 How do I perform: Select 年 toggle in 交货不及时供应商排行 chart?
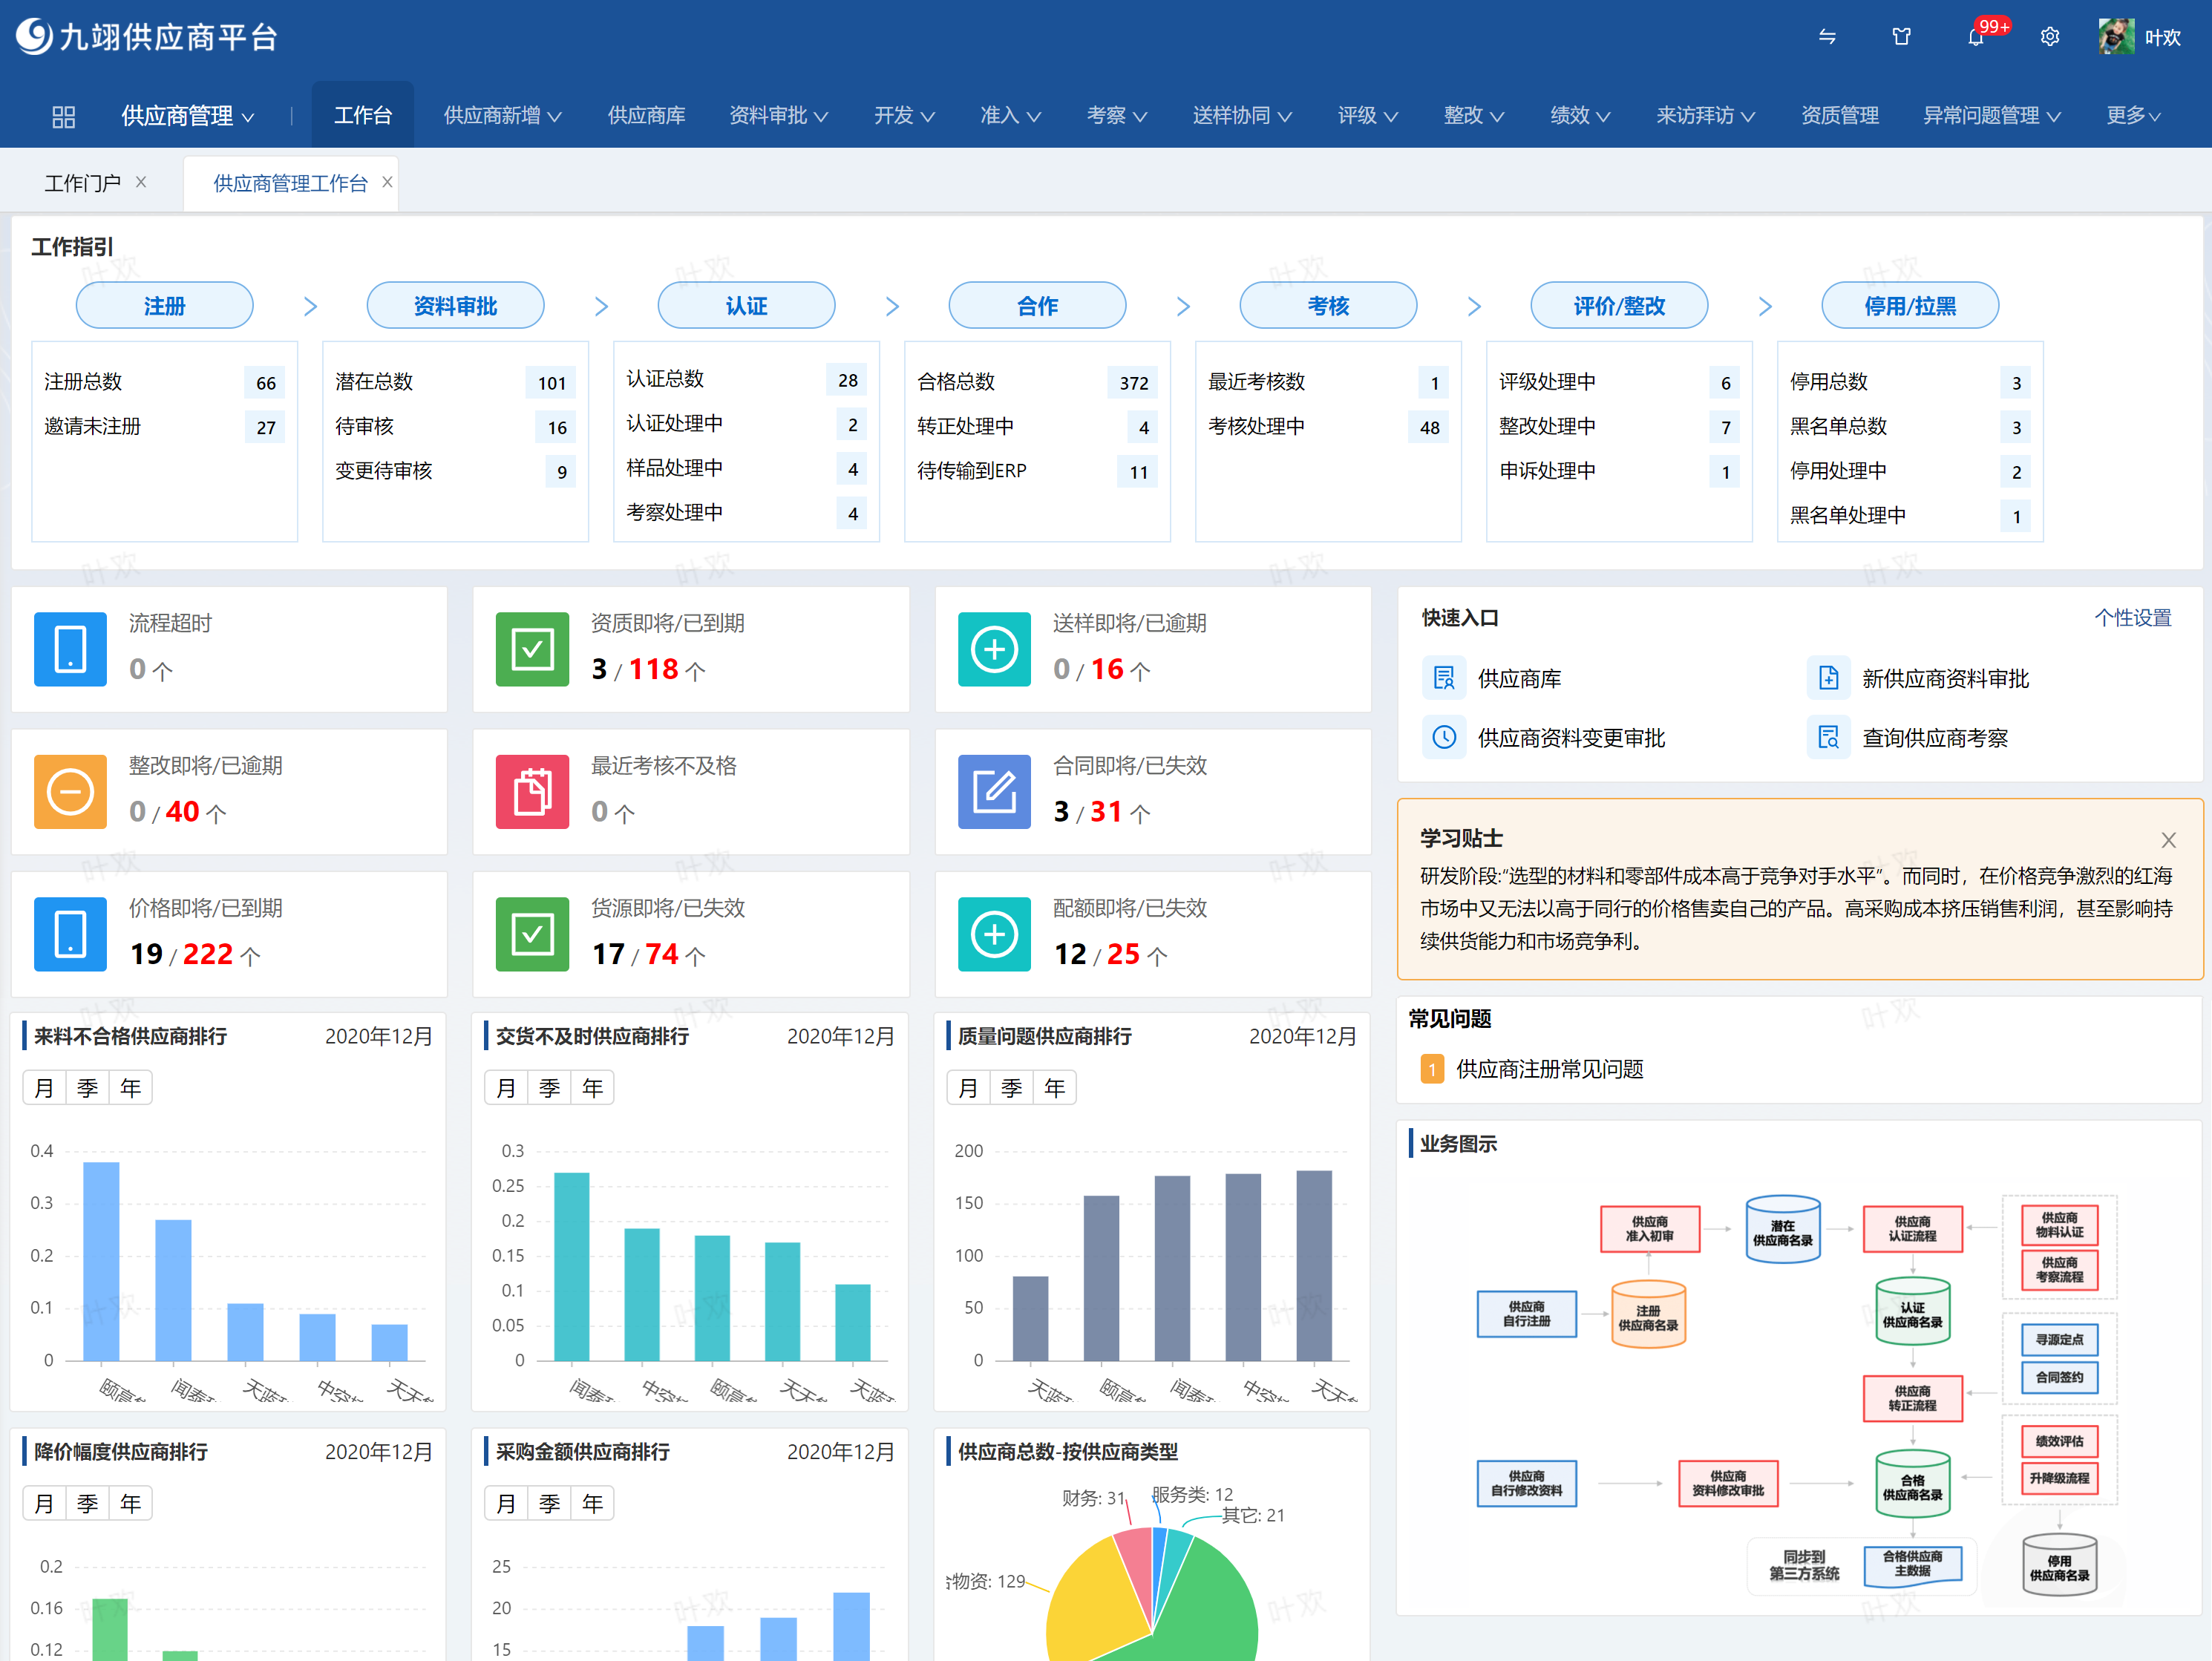(593, 1088)
